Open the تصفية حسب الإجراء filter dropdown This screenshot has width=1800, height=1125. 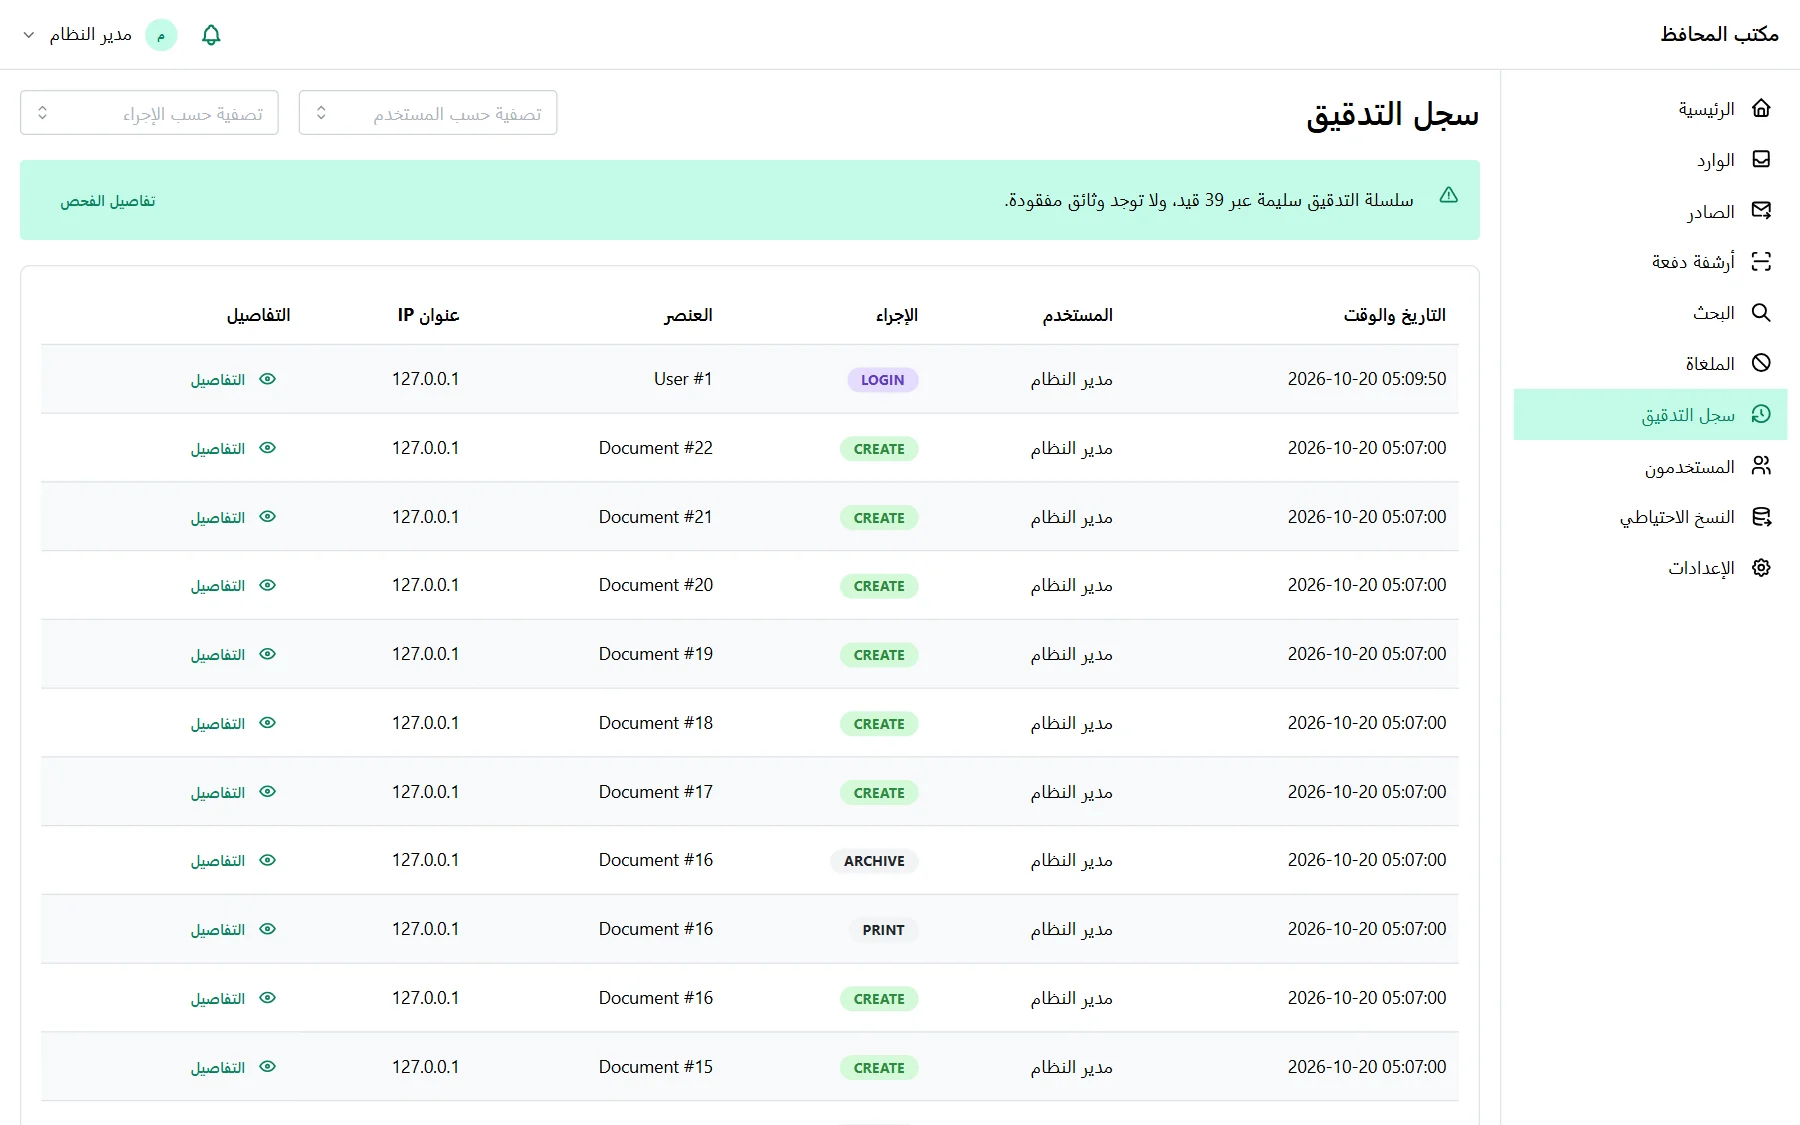149,113
